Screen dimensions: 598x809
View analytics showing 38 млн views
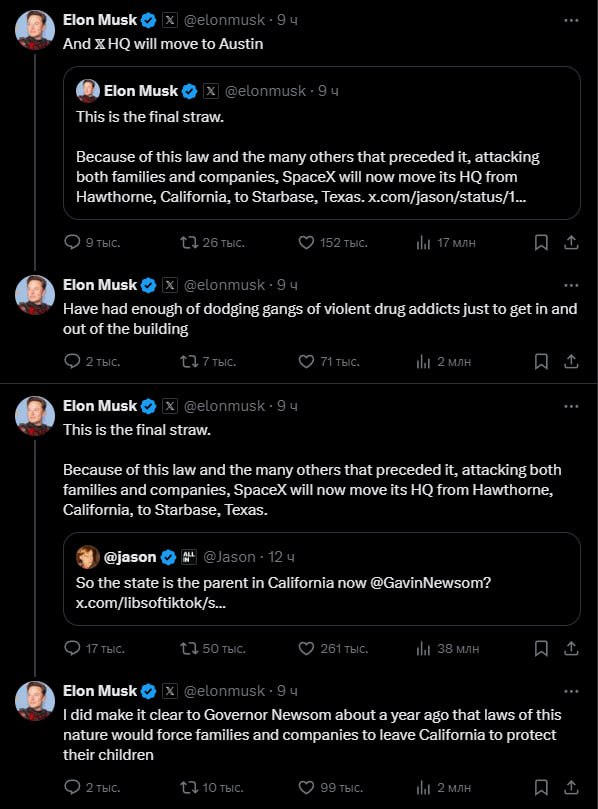point(447,648)
